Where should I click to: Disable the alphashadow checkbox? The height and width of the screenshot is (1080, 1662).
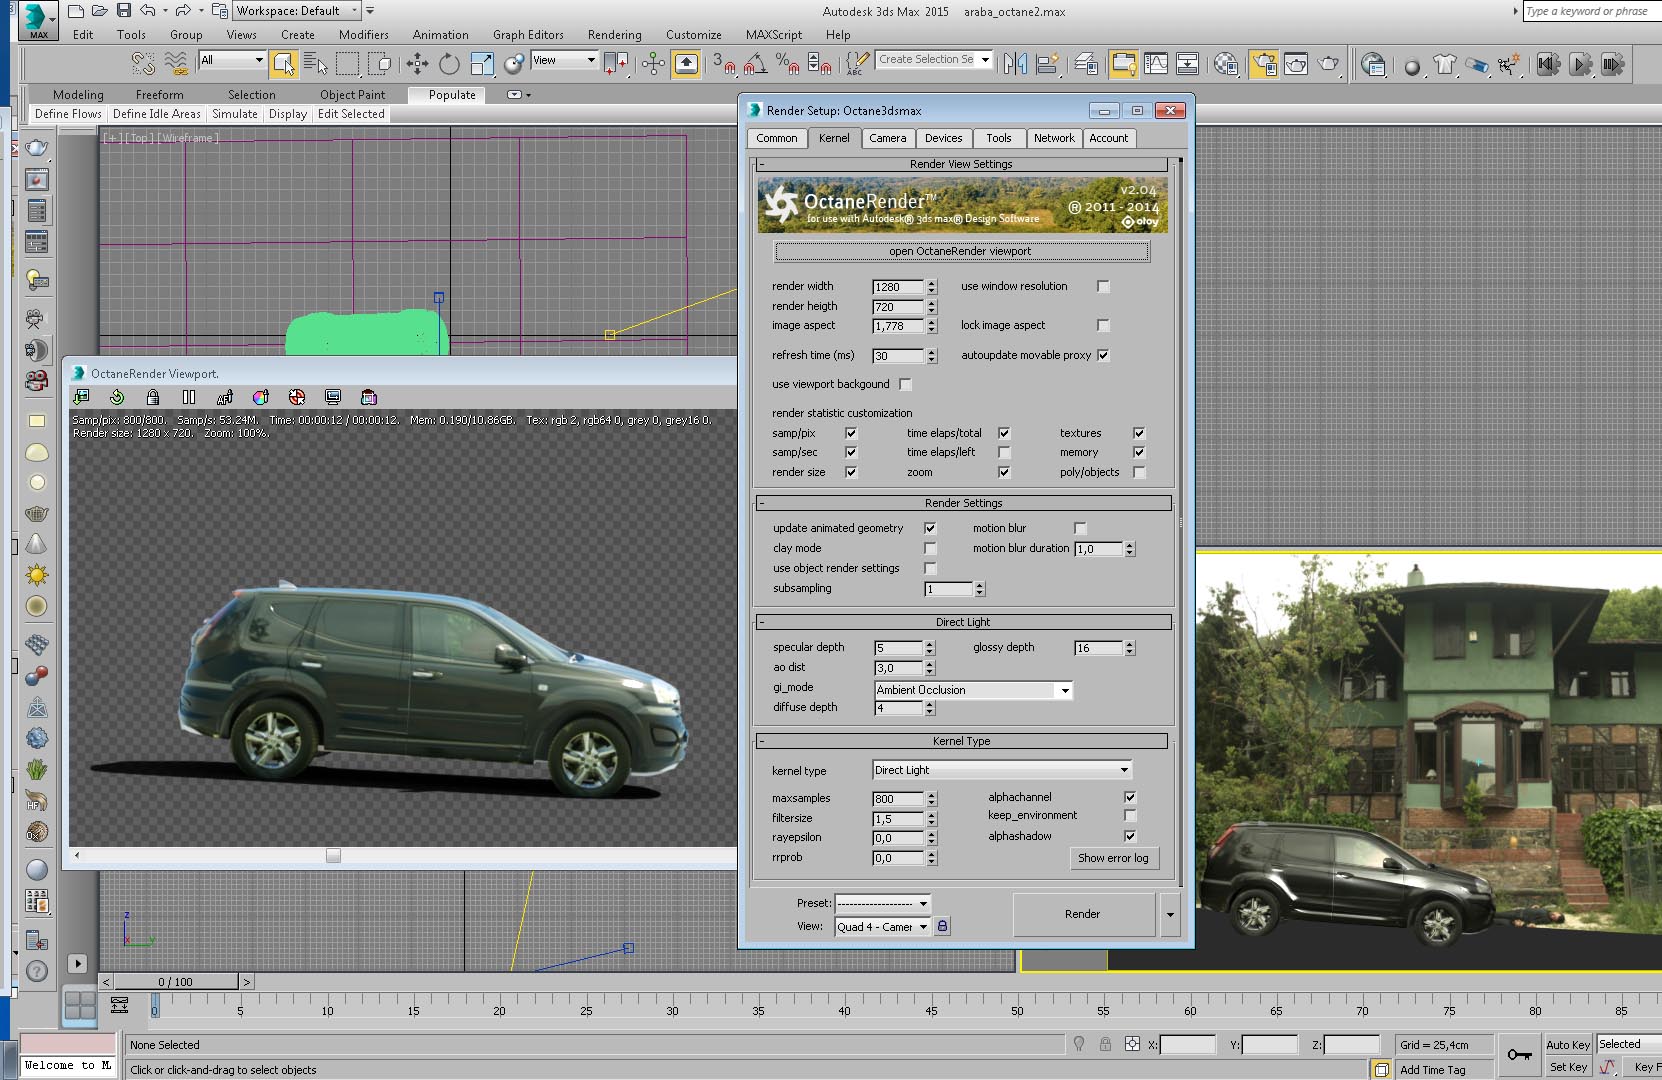coord(1130,836)
